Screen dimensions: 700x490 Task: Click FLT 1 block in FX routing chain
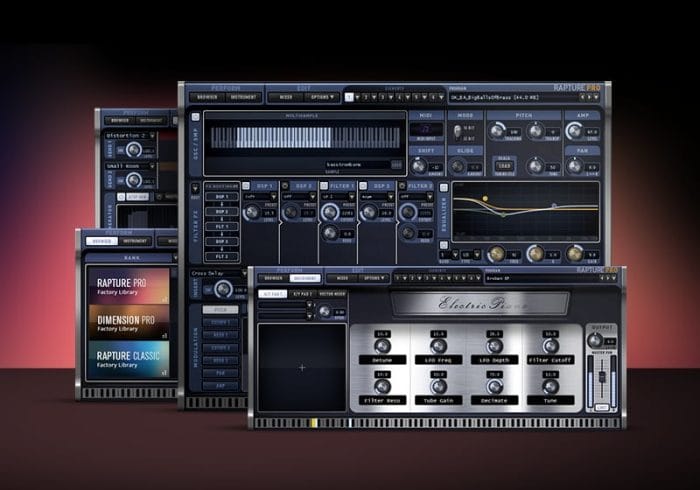[x=222, y=226]
